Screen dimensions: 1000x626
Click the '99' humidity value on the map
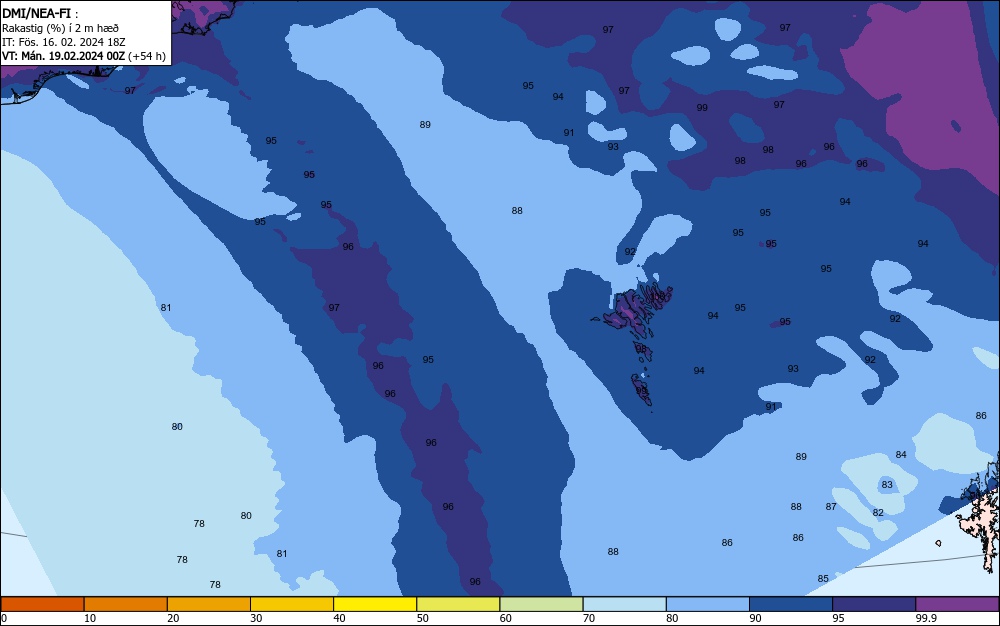pyautogui.click(x=702, y=108)
